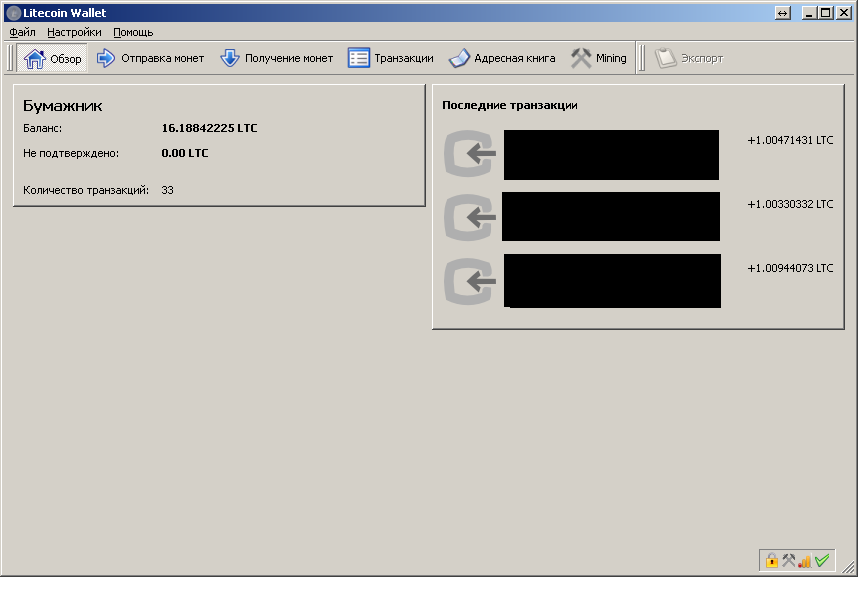Select the +1.00471431 LTC transaction

coord(789,140)
